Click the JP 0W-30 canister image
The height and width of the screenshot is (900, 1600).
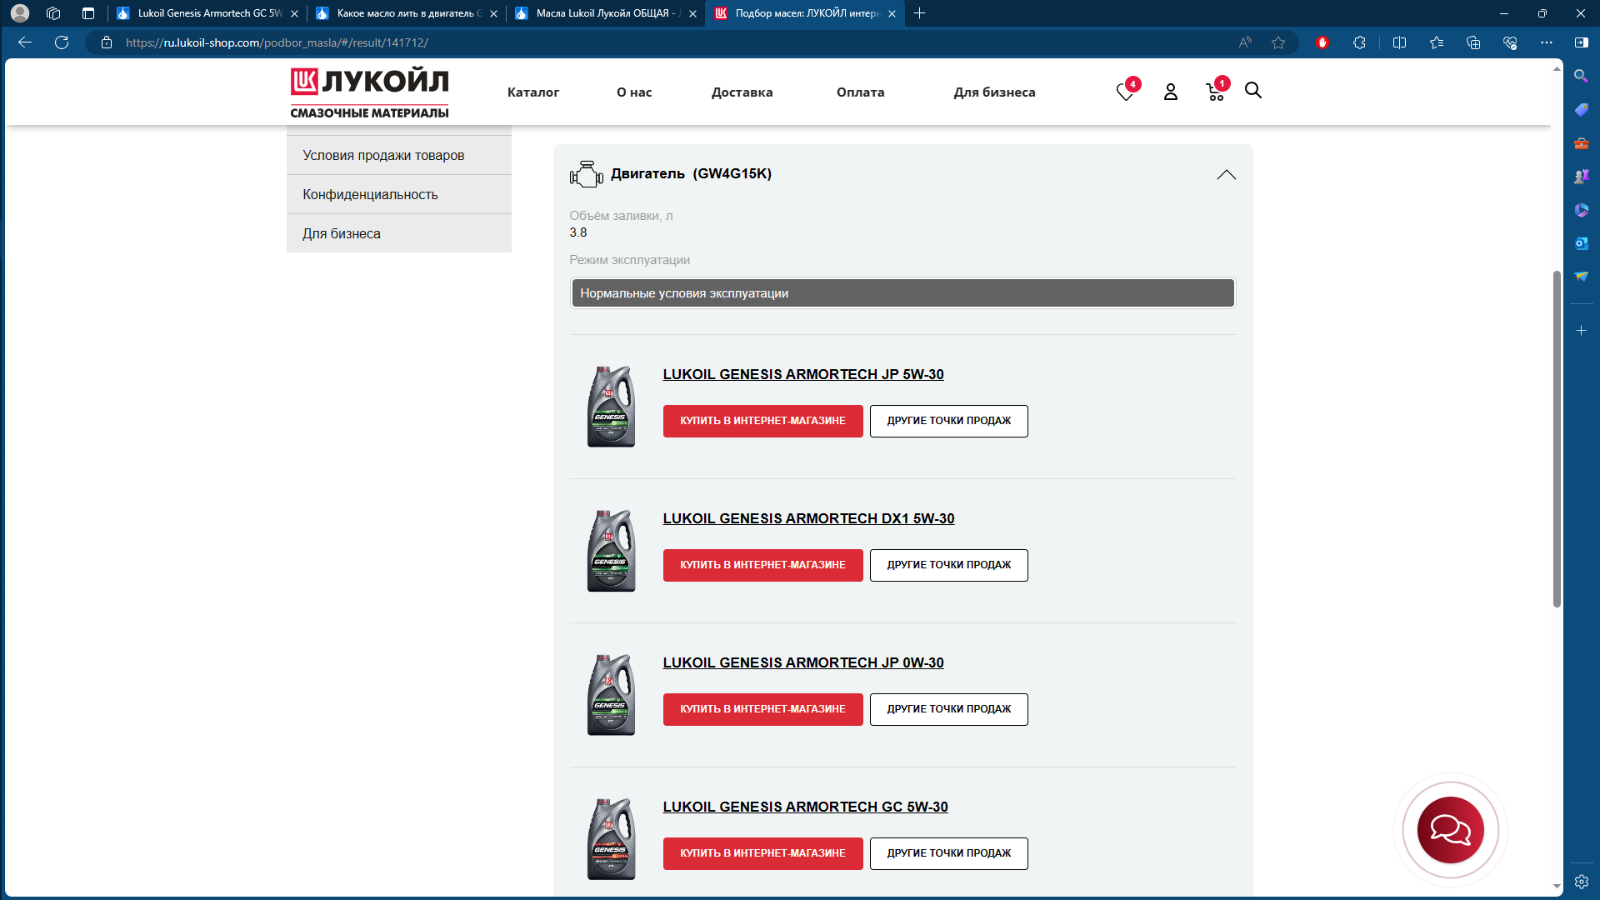tap(611, 694)
